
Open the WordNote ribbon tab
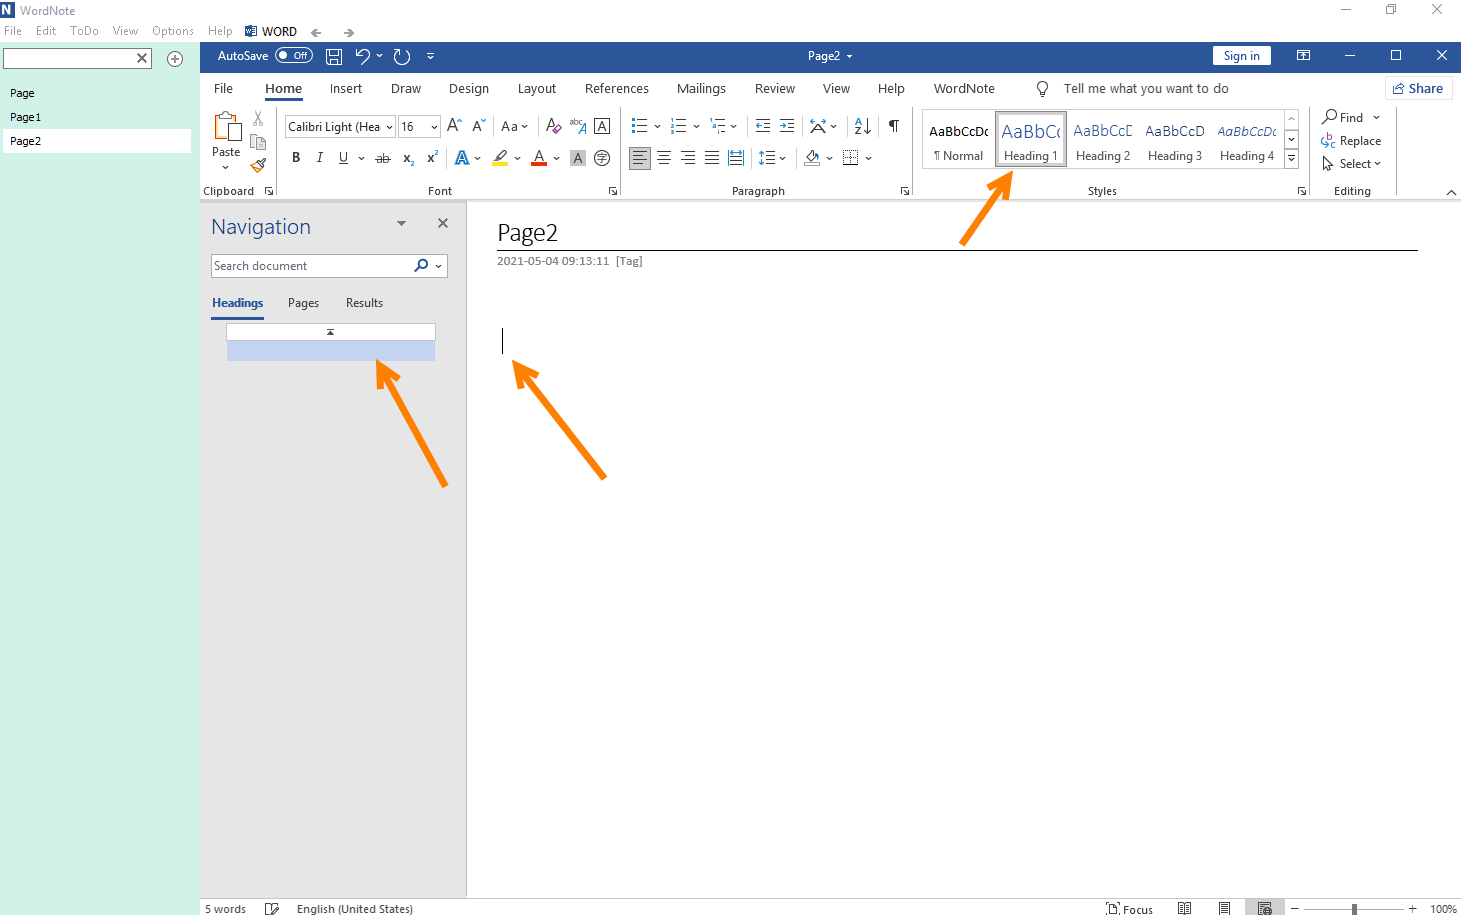pyautogui.click(x=964, y=89)
